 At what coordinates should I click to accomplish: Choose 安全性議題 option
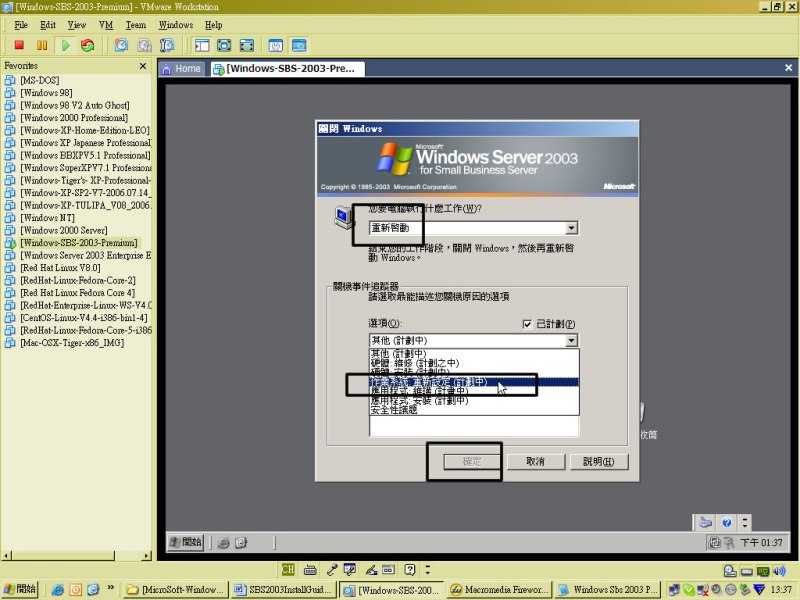click(474, 410)
